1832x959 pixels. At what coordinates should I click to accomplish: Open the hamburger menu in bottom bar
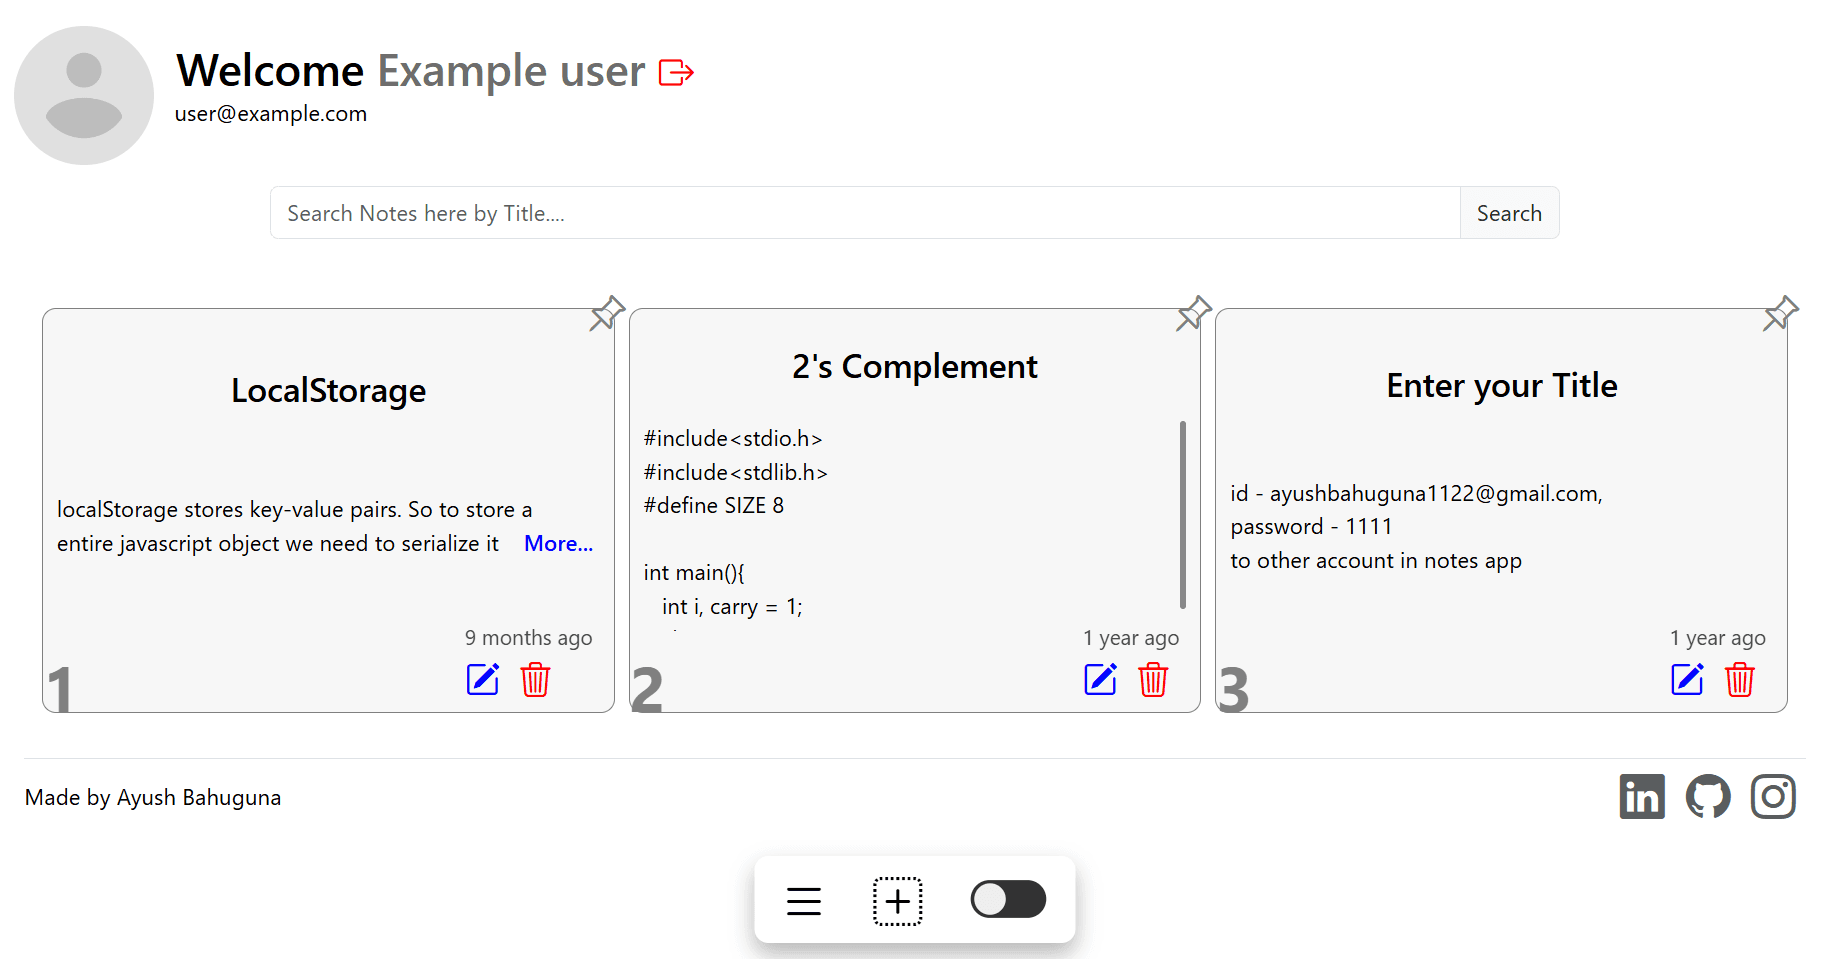click(x=803, y=899)
